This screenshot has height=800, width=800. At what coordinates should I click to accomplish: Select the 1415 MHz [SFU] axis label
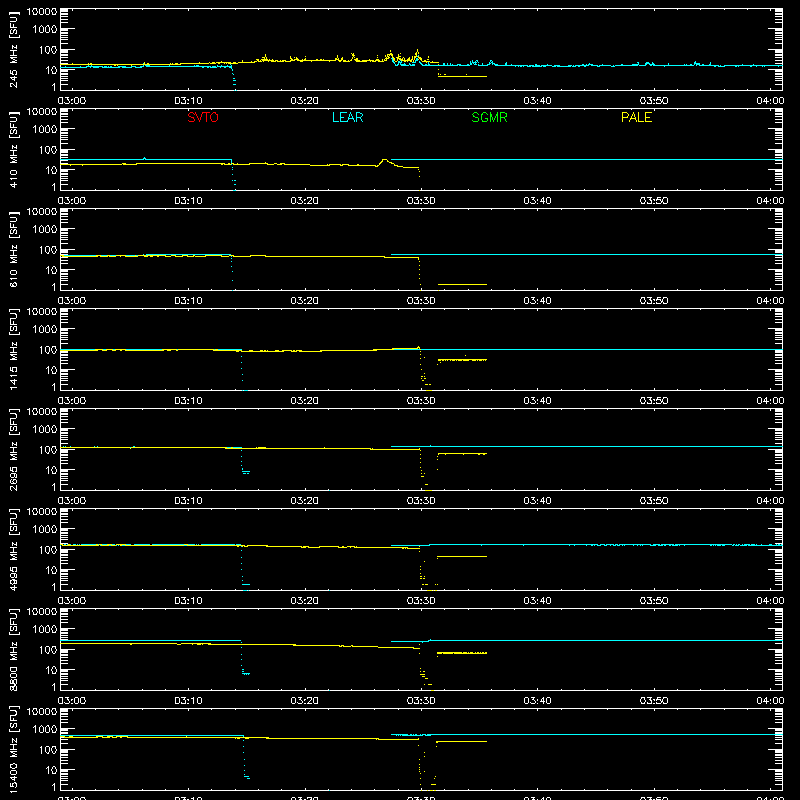[13, 349]
